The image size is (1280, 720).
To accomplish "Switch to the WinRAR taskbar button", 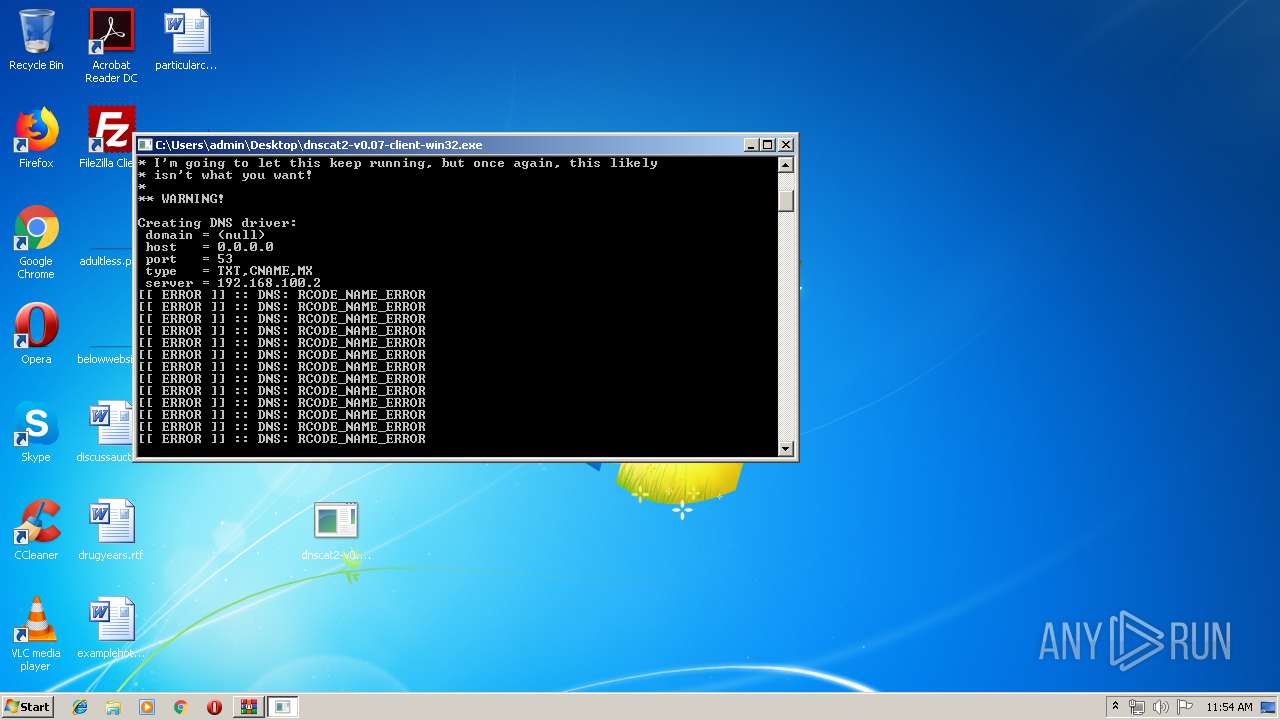I will (248, 707).
